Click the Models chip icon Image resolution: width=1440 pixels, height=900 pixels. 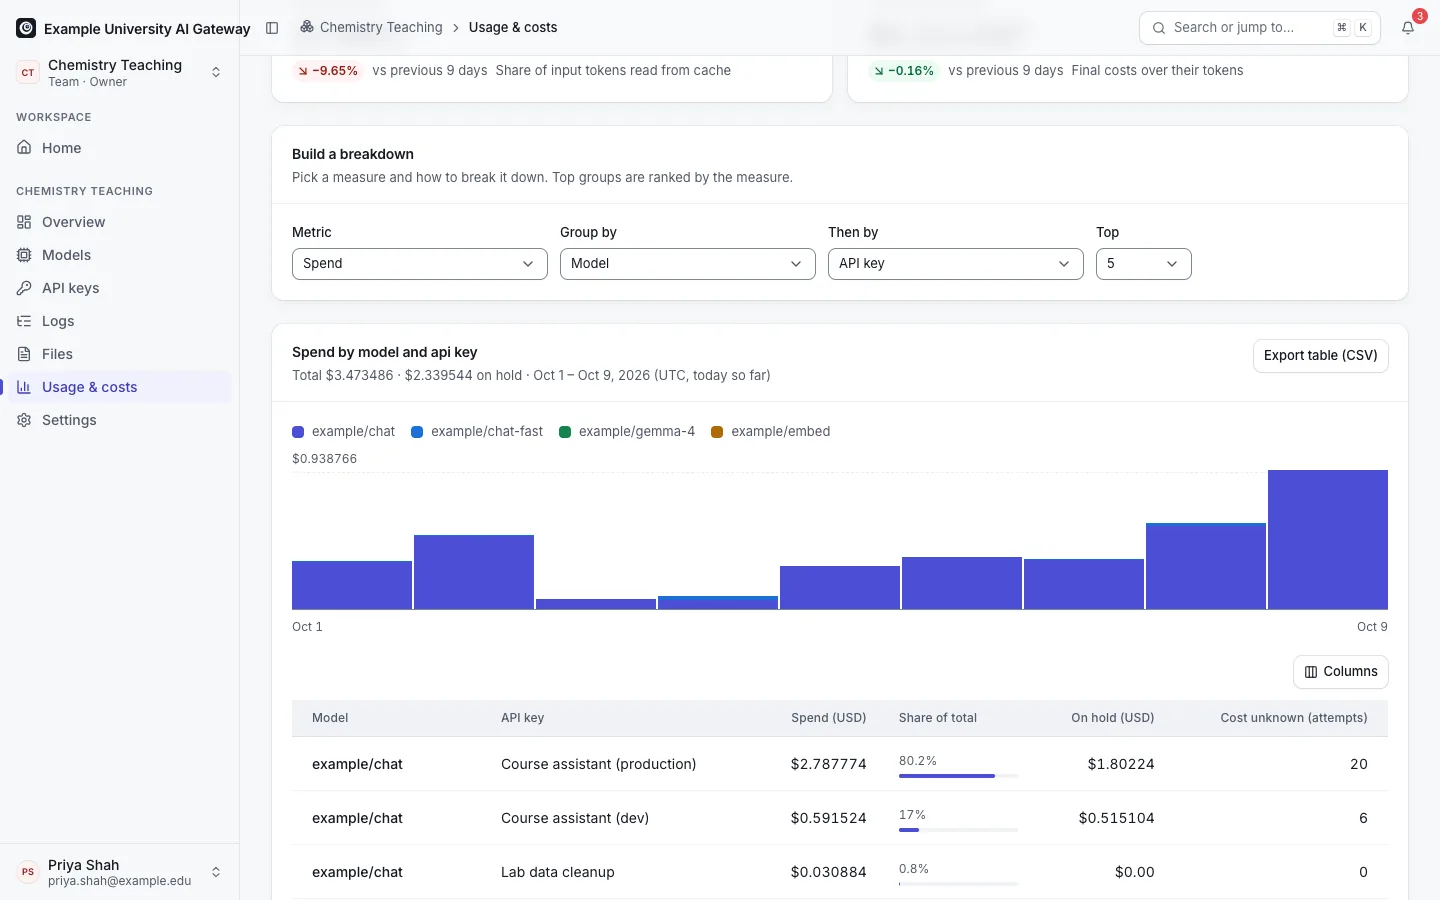coord(24,255)
